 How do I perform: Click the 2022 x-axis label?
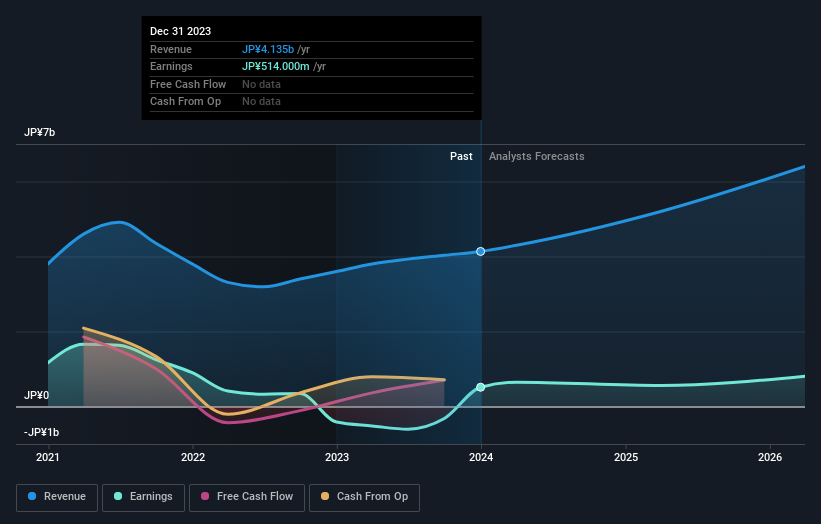[x=193, y=457]
